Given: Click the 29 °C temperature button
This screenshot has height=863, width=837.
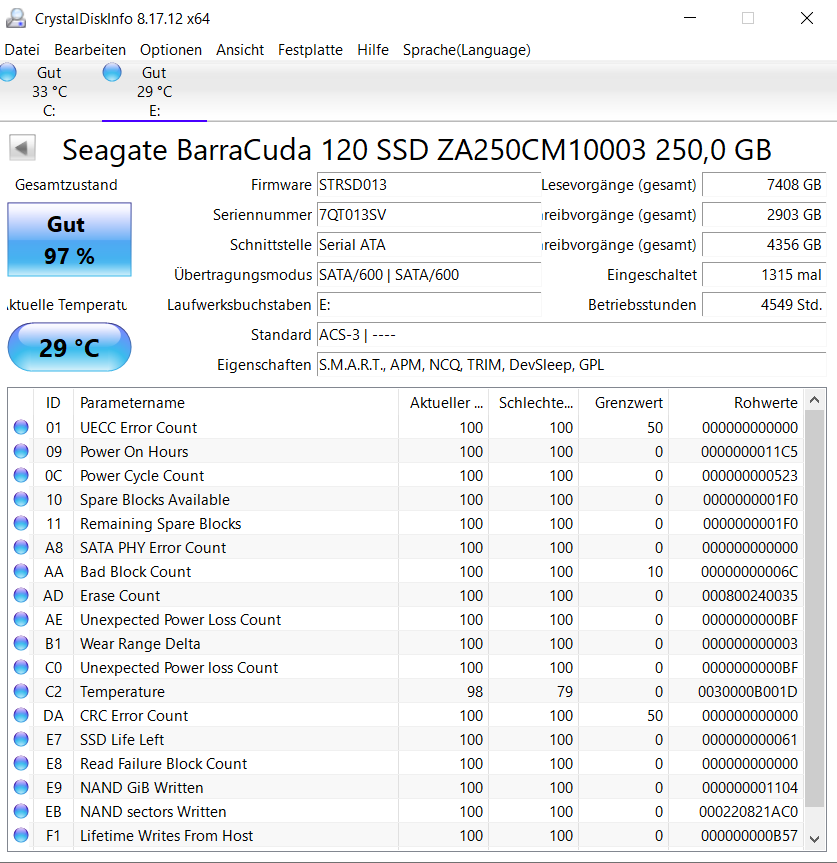Looking at the screenshot, I should 69,347.
